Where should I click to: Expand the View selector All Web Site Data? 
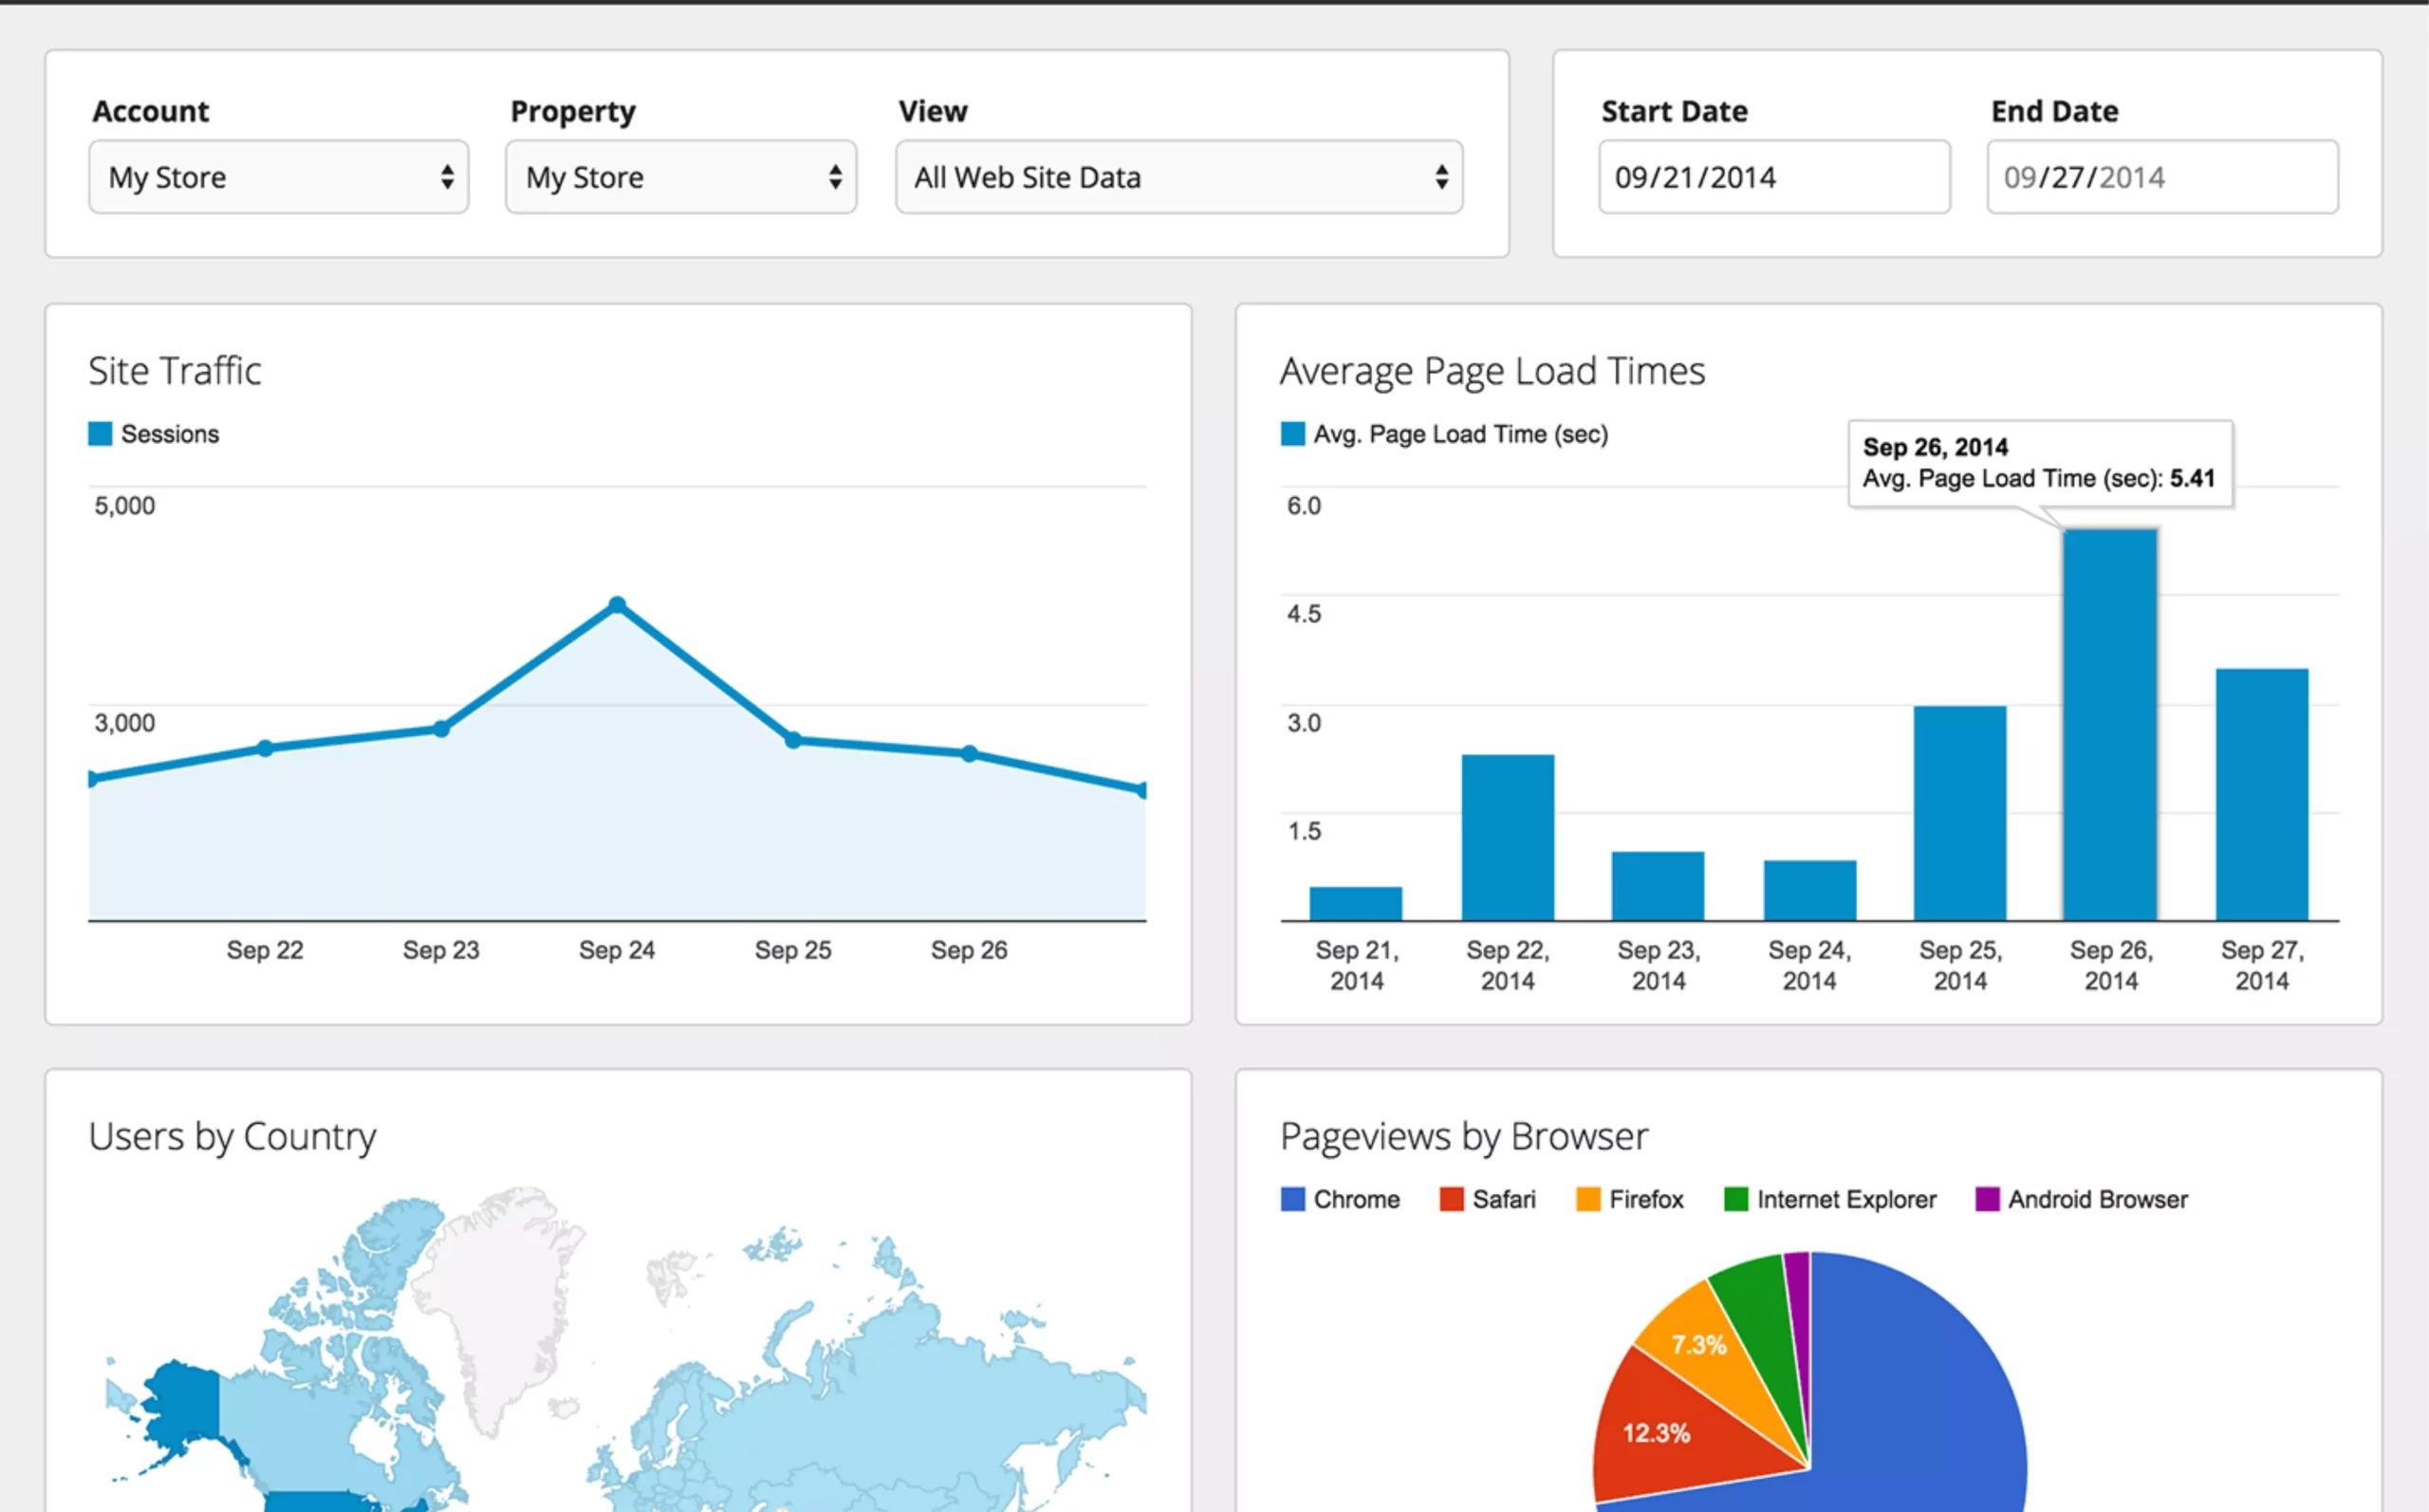pos(1178,177)
